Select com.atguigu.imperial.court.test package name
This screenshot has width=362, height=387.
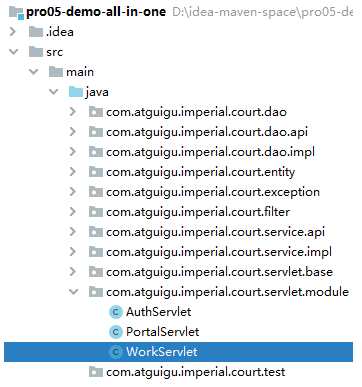tap(196, 372)
